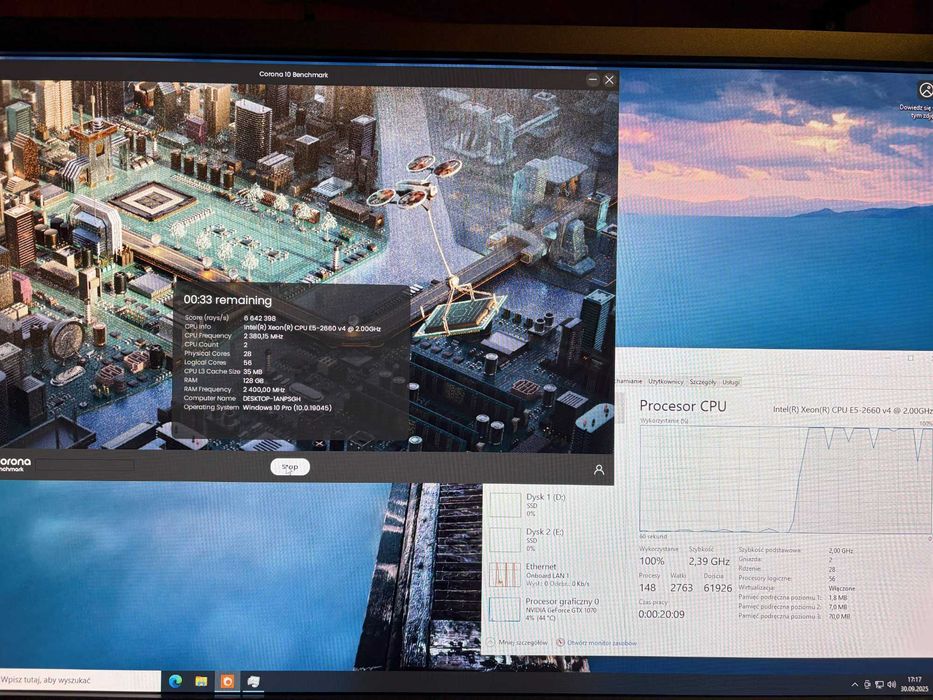Click the Operating System value Windows 10 Pro

287,408
